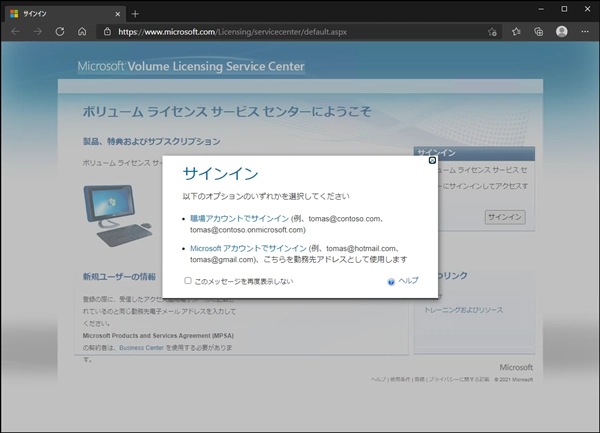The image size is (600, 433).
Task: Reload the page with the refresh icon
Action: (x=60, y=32)
